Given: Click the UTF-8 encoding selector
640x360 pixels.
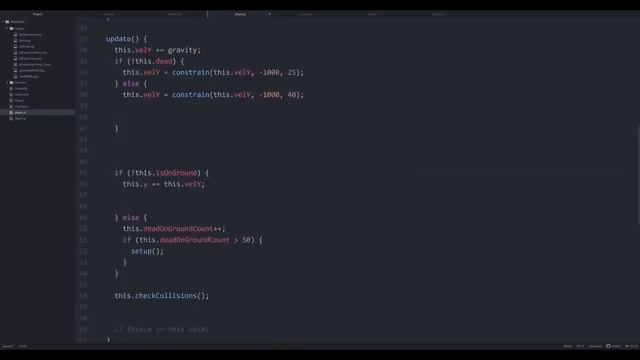Looking at the screenshot, I should coord(580,346).
